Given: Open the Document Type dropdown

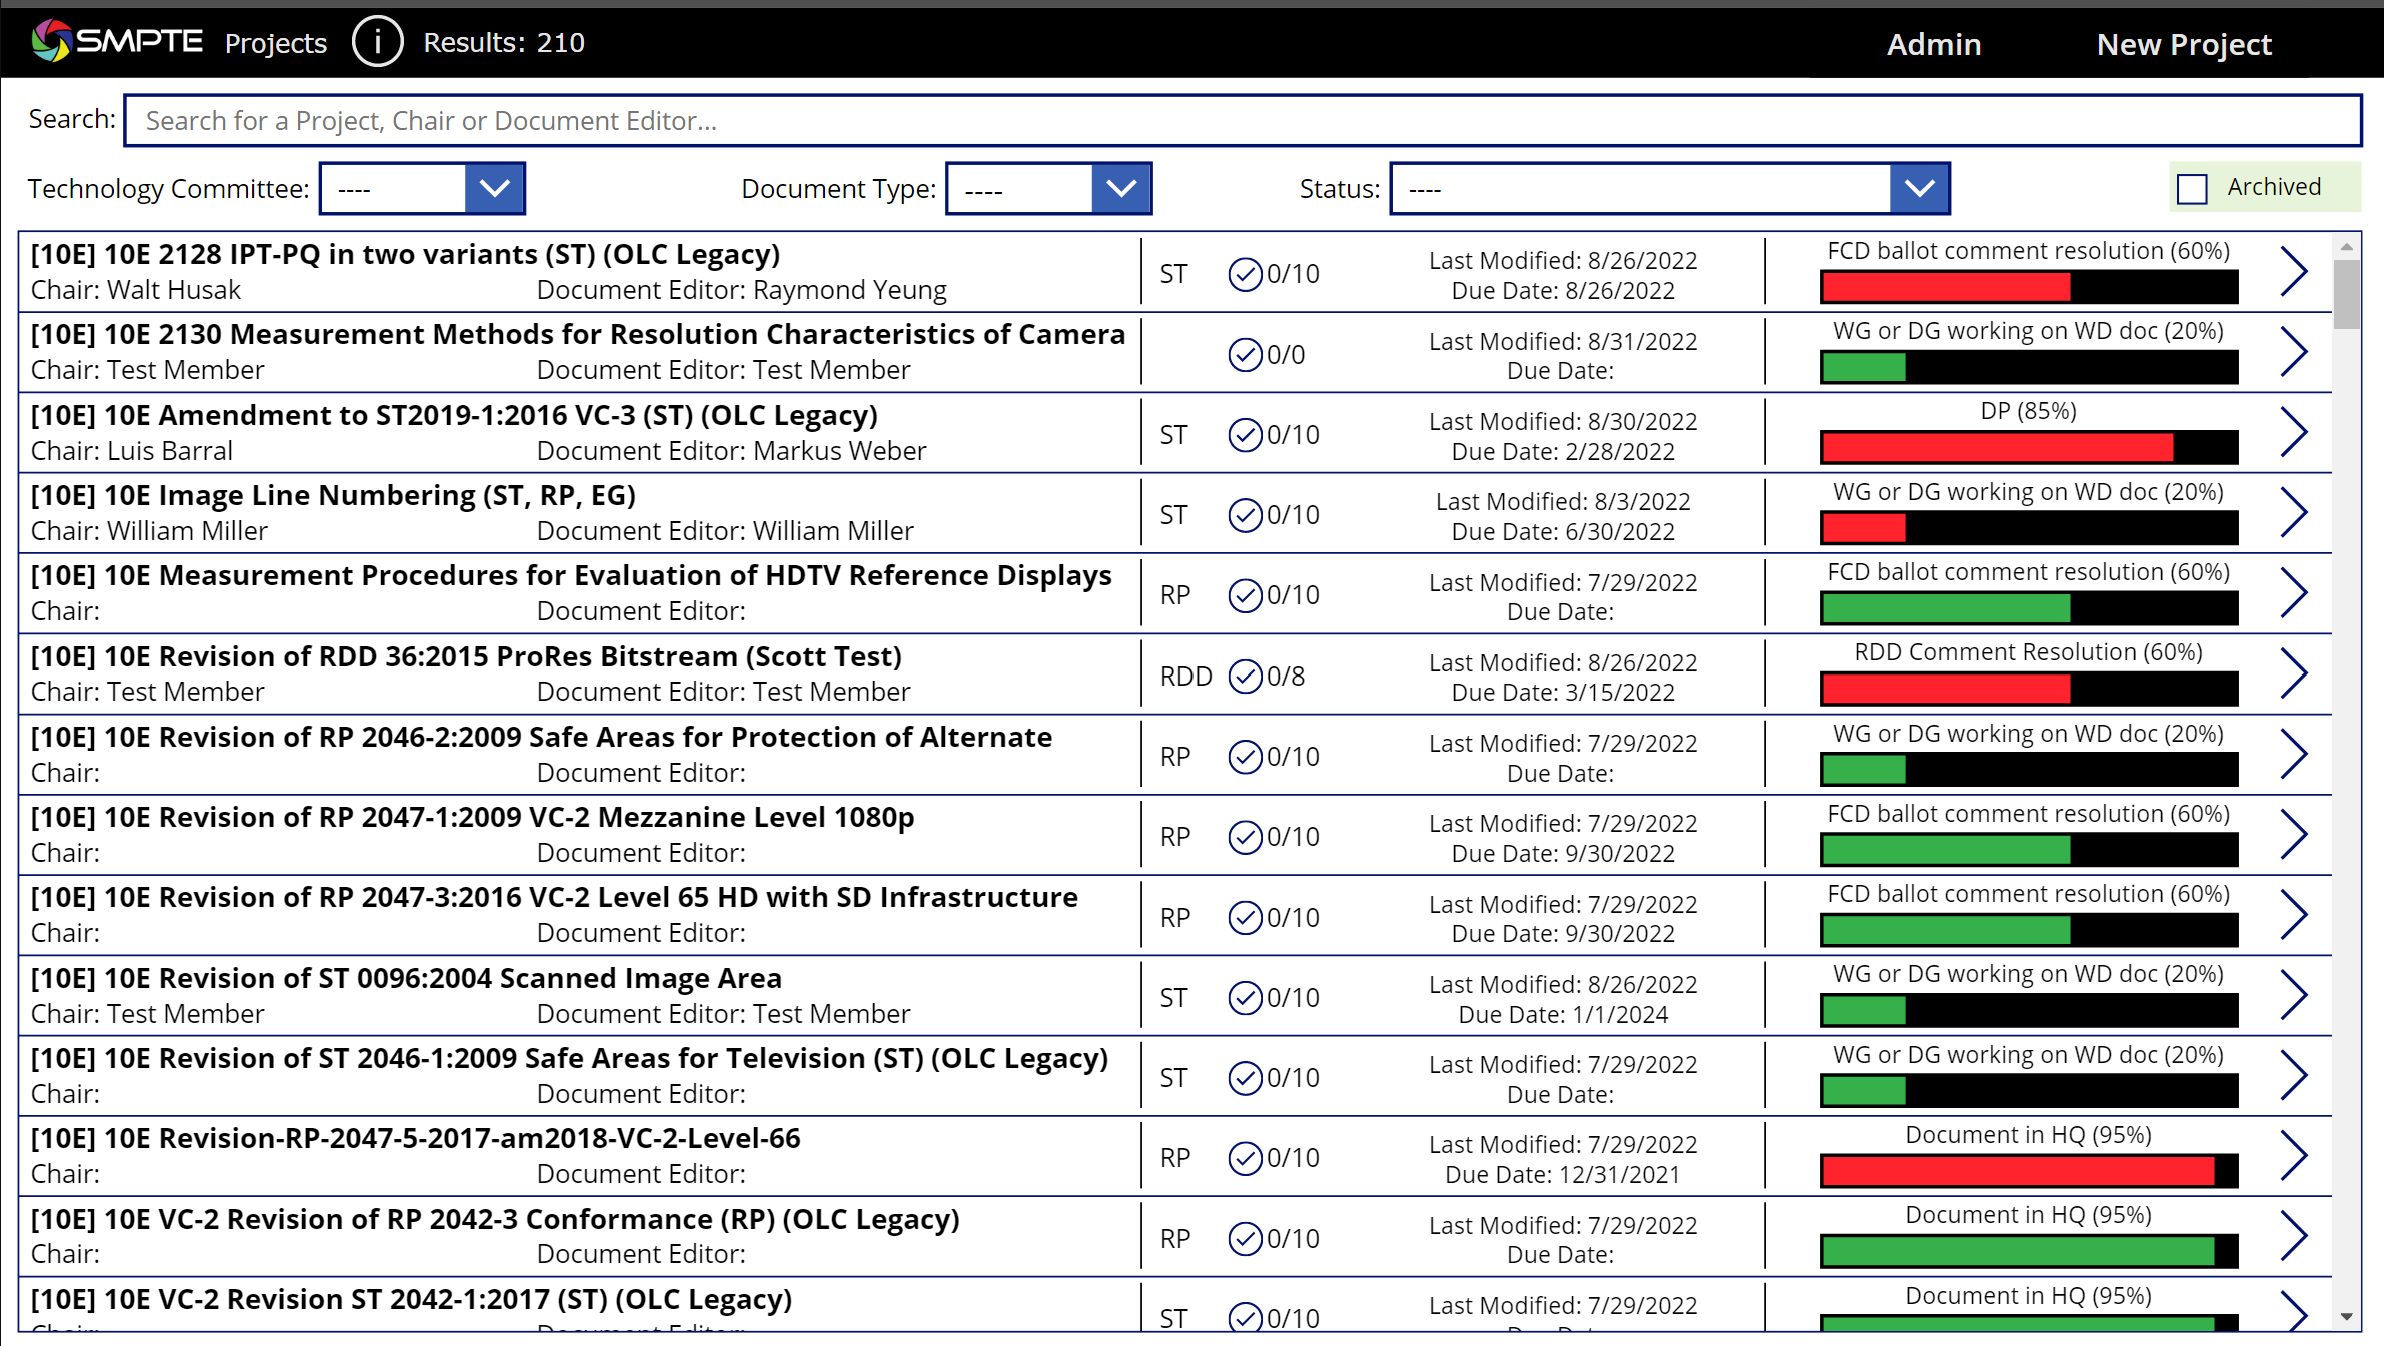Looking at the screenshot, I should [1120, 188].
